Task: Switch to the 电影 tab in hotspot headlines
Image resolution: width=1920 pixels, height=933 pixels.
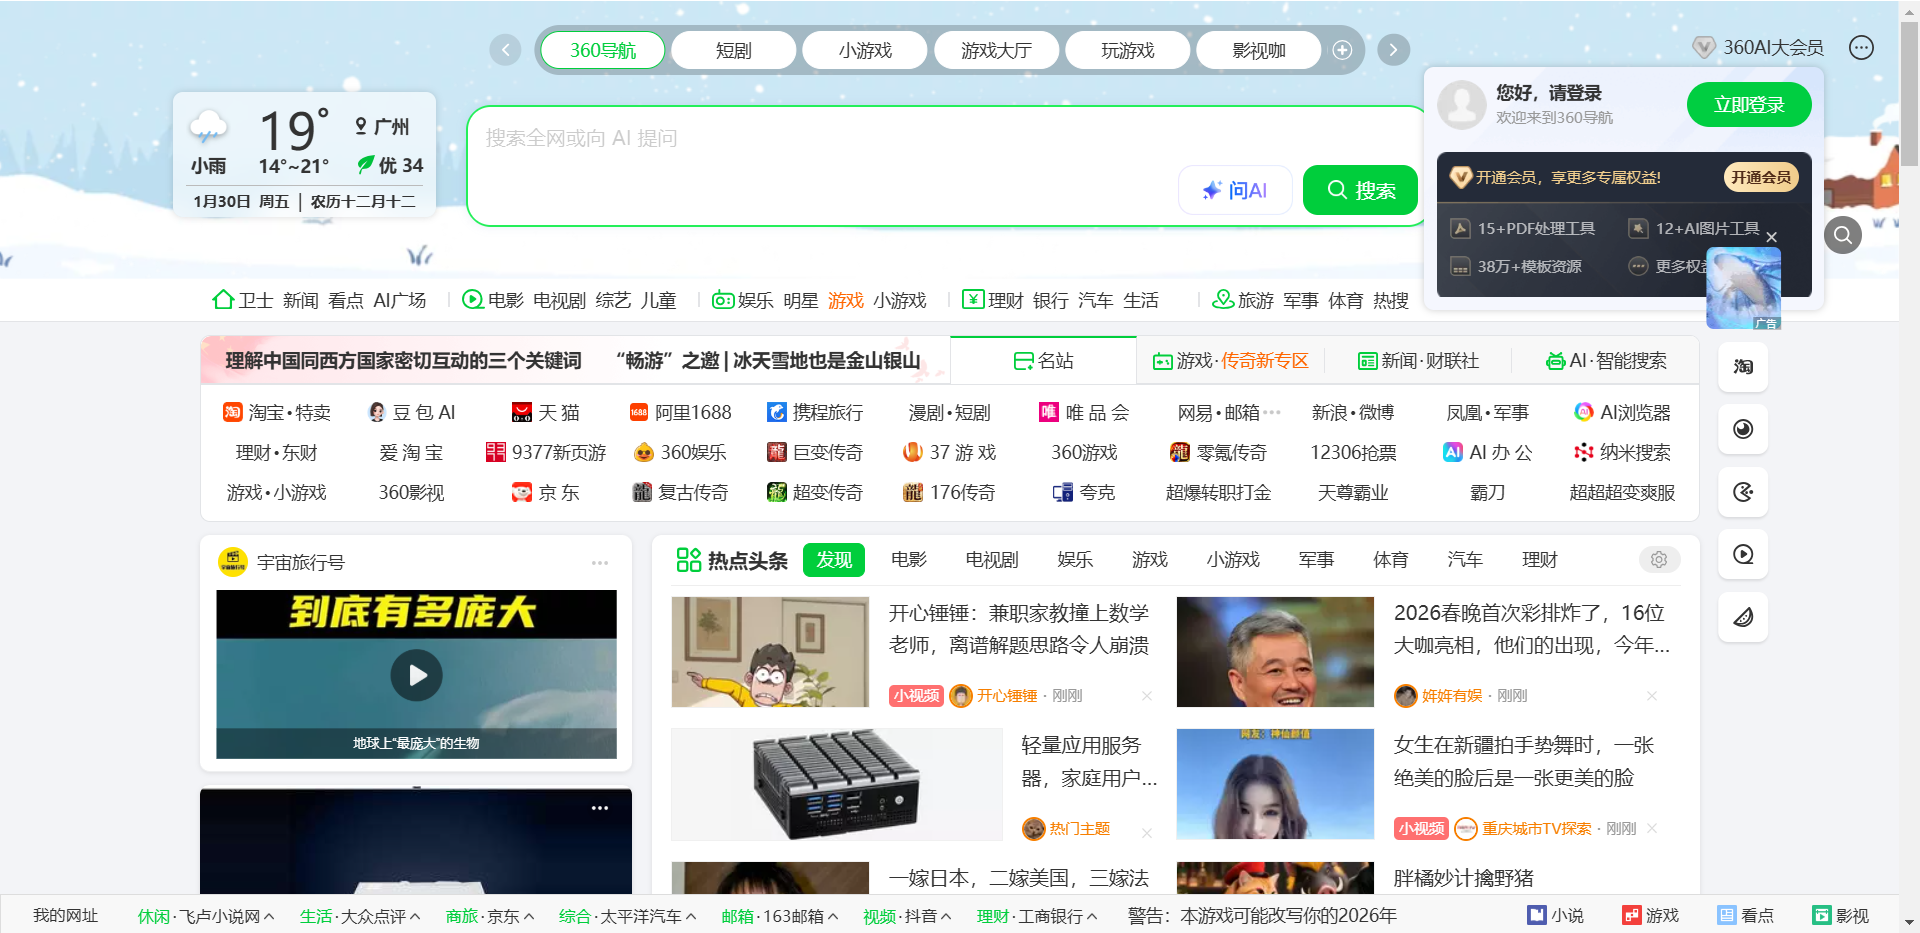Action: (x=908, y=560)
